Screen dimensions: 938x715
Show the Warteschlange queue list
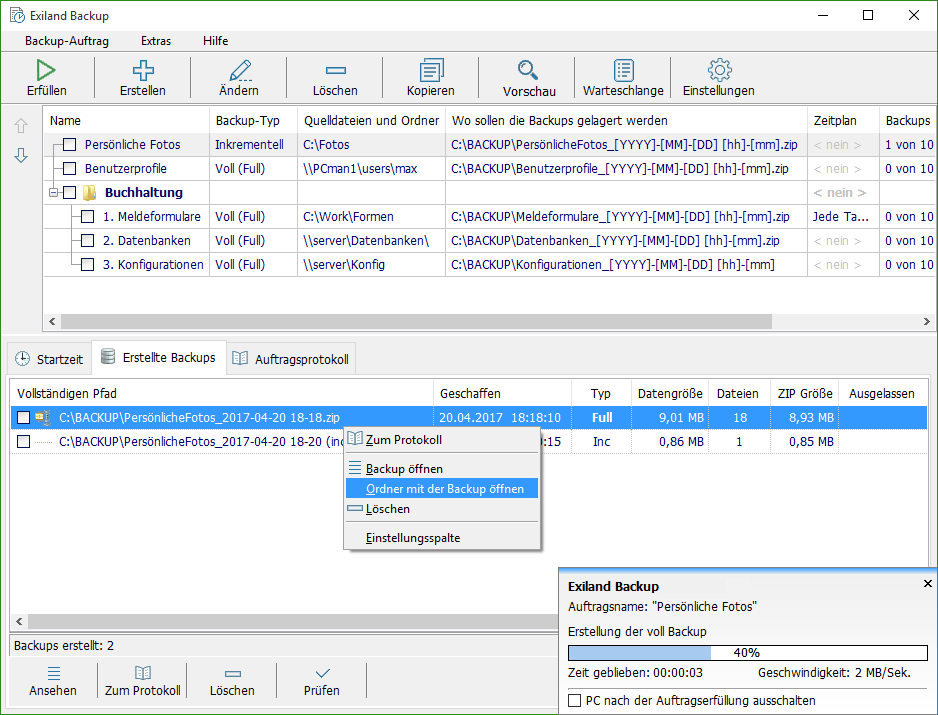pos(623,70)
